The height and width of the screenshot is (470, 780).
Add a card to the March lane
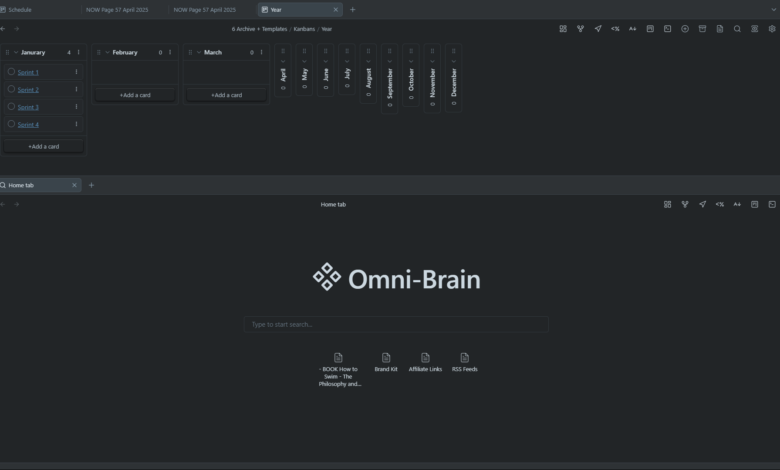(226, 95)
